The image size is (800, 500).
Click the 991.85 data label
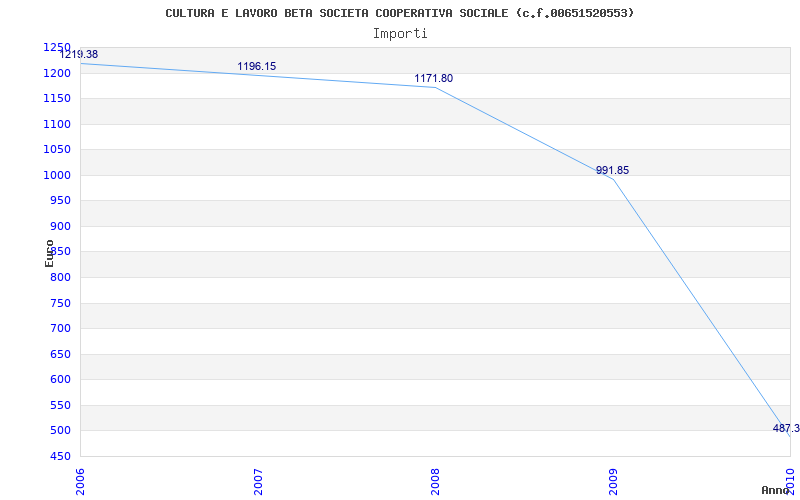(x=613, y=170)
